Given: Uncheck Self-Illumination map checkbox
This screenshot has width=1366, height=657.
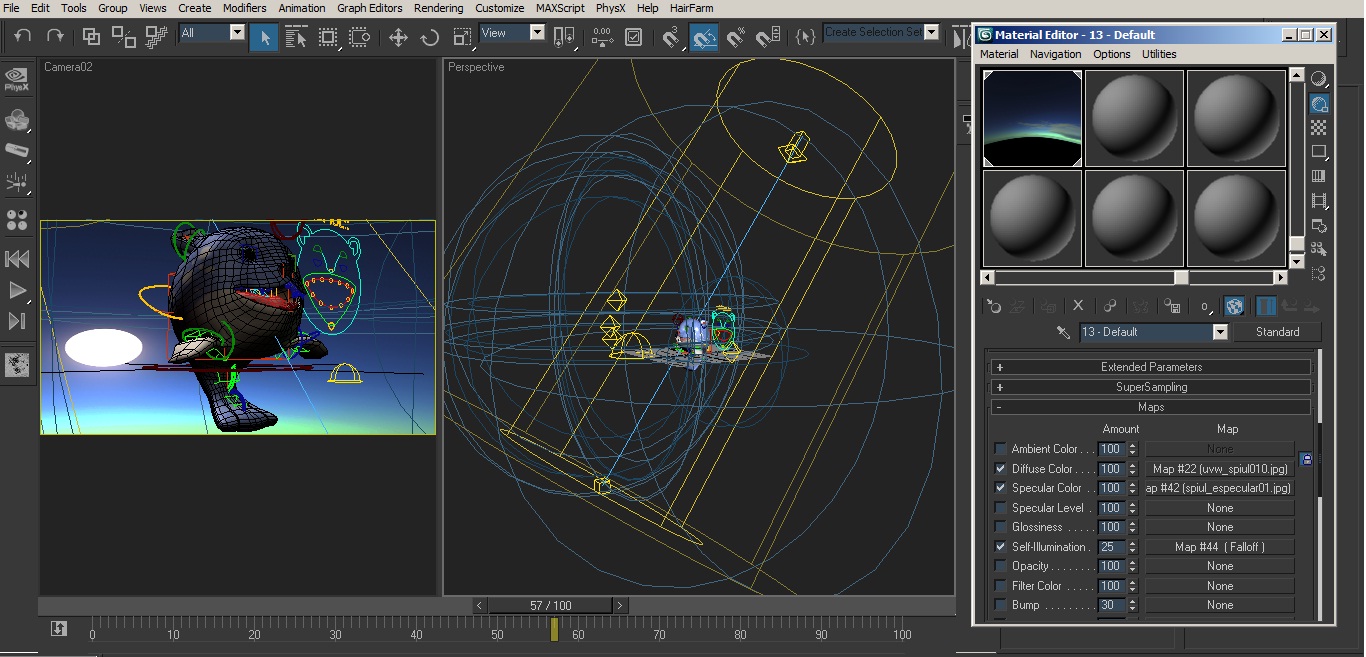Looking at the screenshot, I should pyautogui.click(x=1001, y=547).
